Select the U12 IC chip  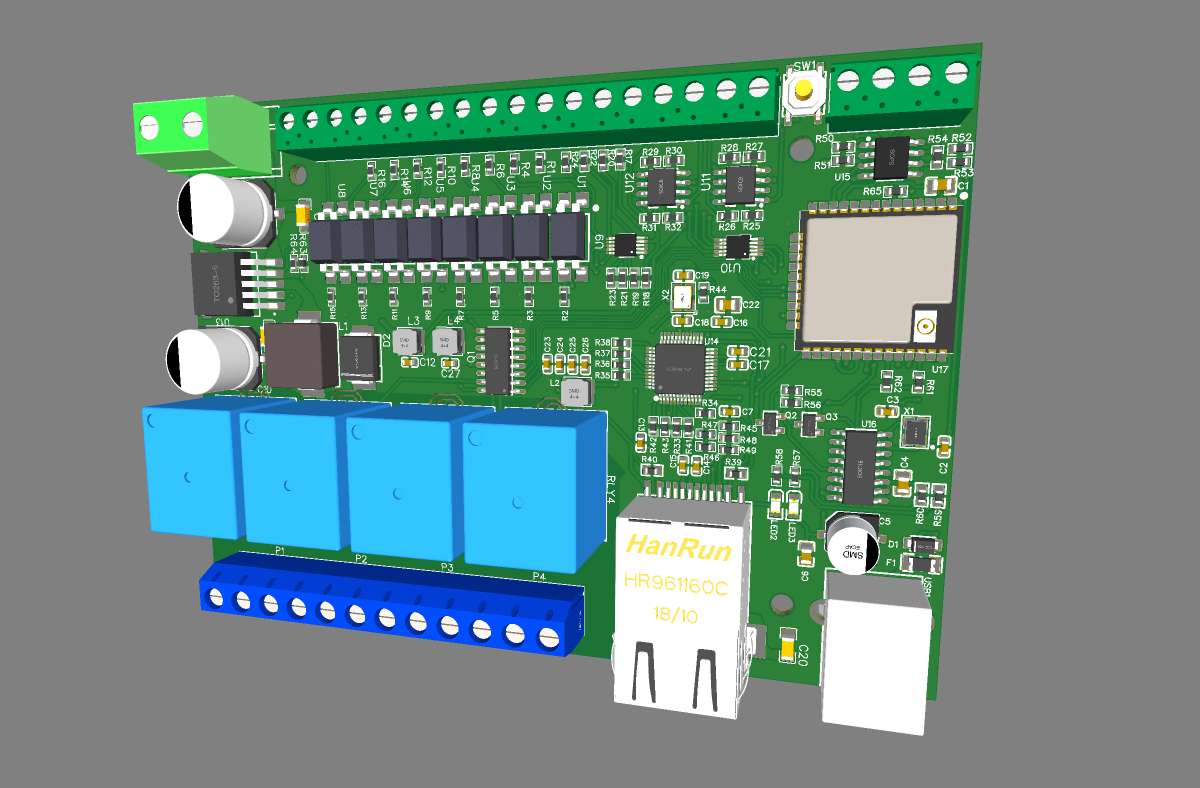[x=659, y=183]
